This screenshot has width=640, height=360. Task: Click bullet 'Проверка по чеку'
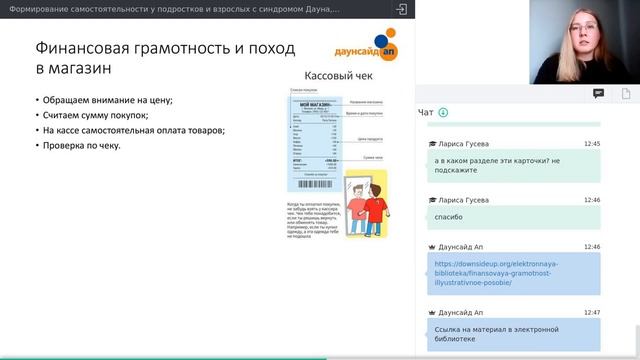tap(82, 146)
